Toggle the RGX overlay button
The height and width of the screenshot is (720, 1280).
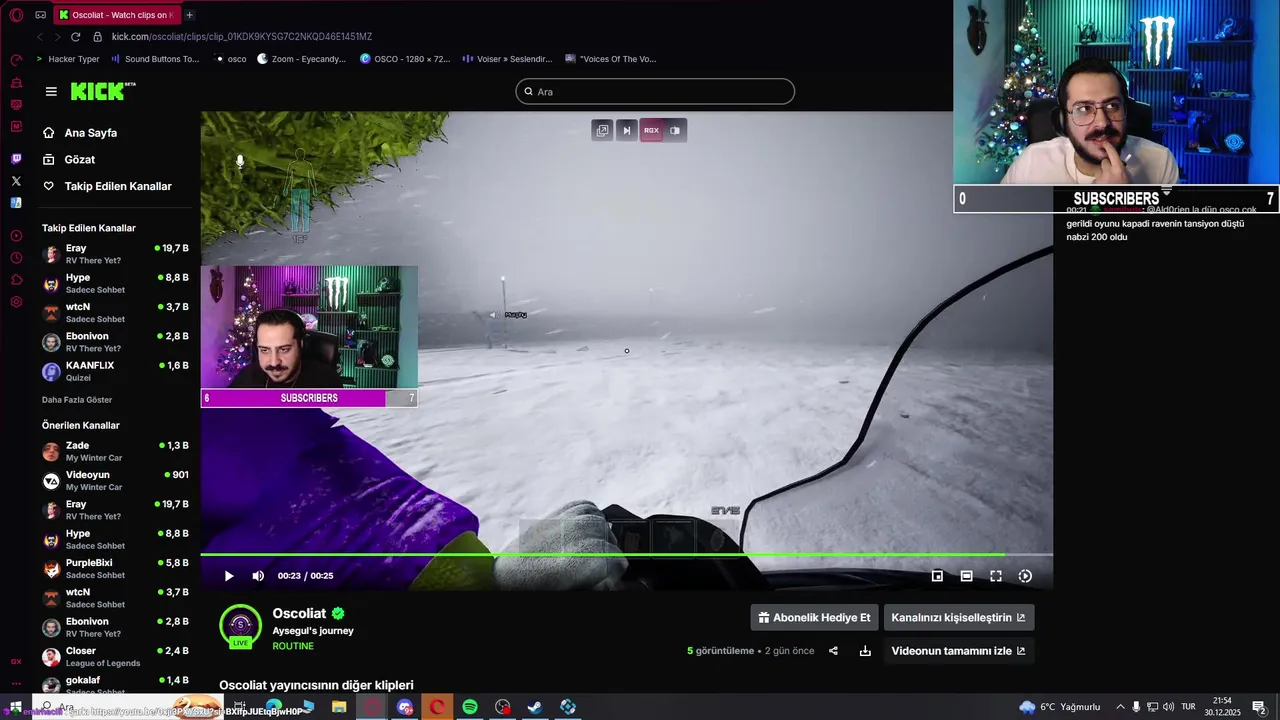coord(651,130)
